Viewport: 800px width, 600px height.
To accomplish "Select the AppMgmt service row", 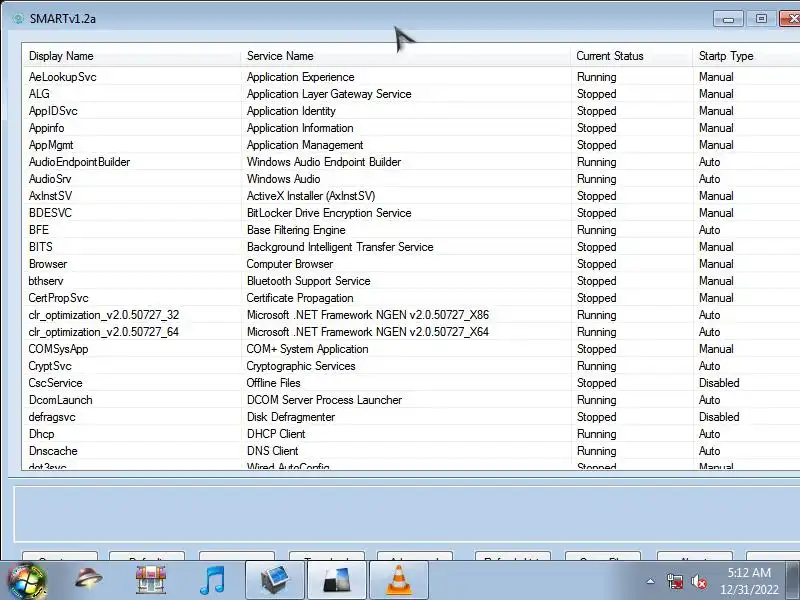I will (411, 145).
